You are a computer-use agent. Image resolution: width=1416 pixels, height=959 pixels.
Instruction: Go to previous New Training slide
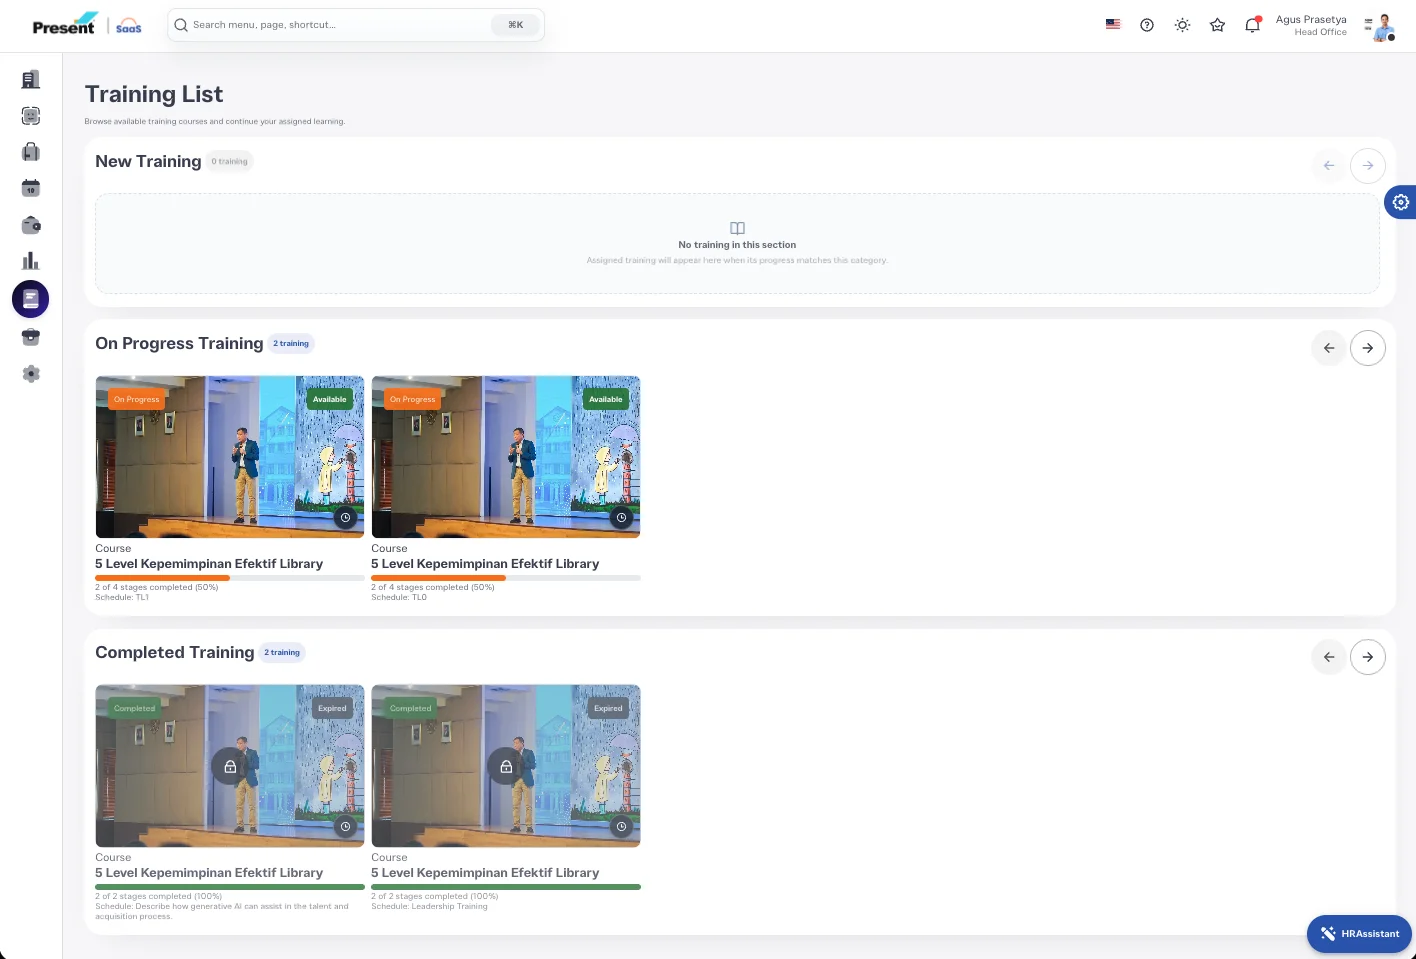1329,165
